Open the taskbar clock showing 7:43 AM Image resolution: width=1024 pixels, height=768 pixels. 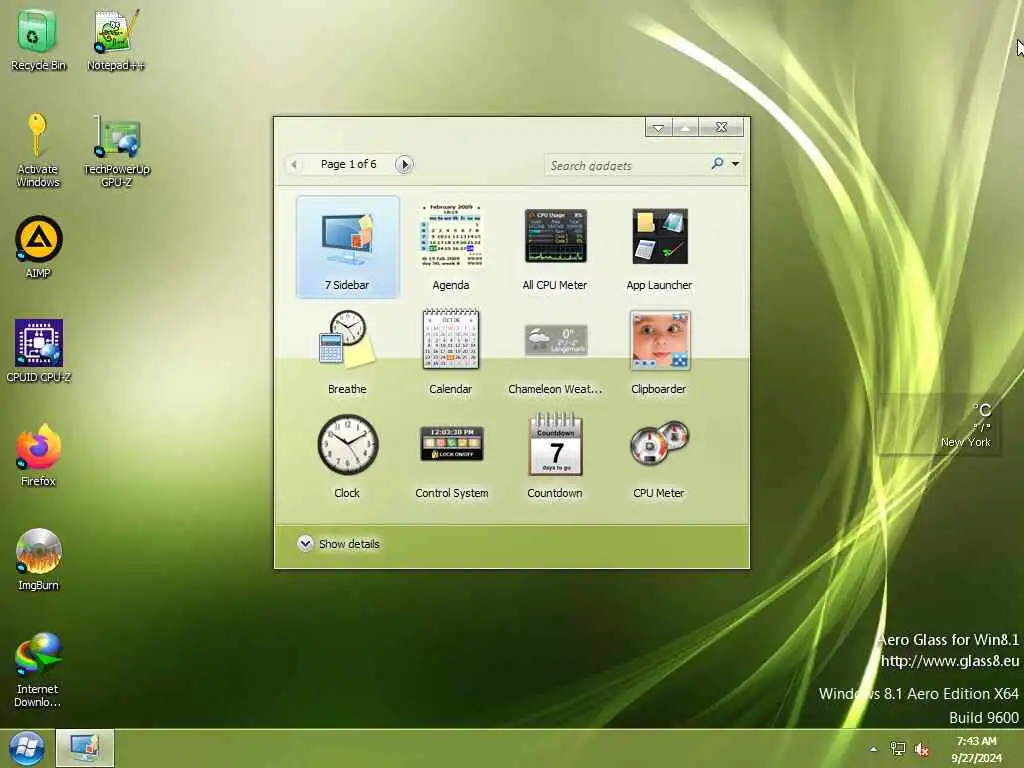click(976, 749)
